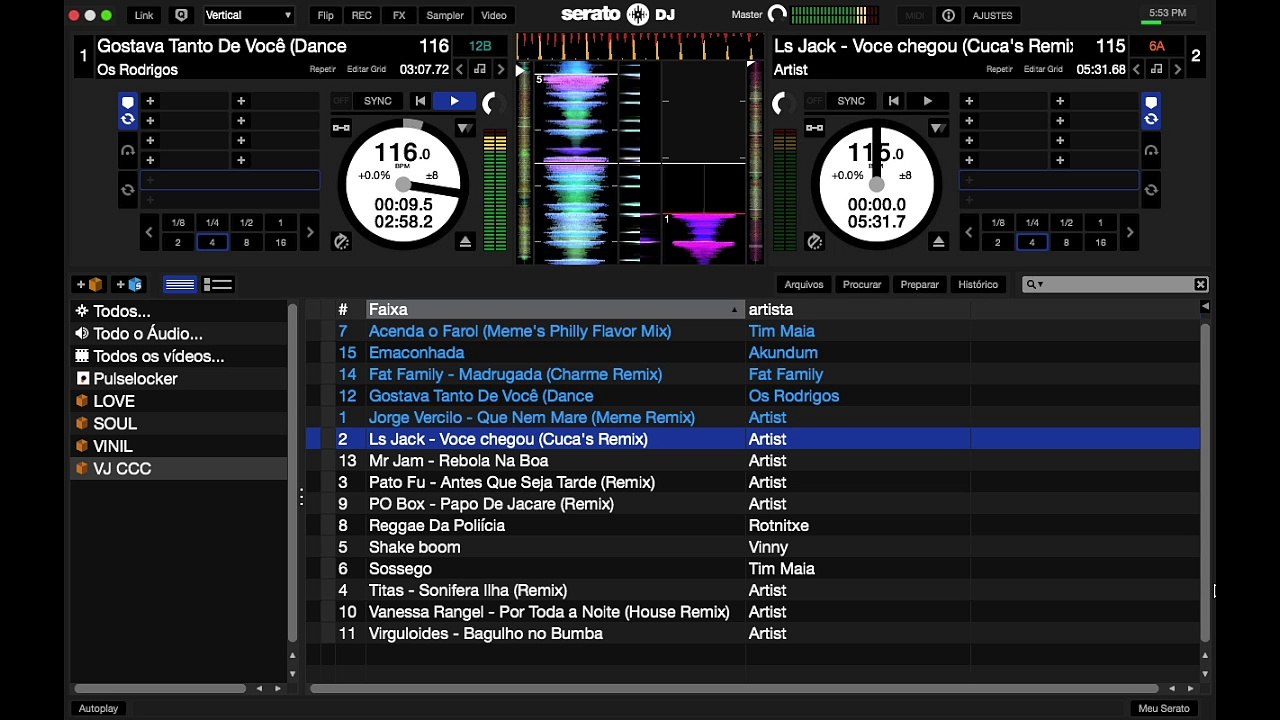The image size is (1280, 720).
Task: Show longer loop sizes on deck 1
Action: tap(310, 232)
